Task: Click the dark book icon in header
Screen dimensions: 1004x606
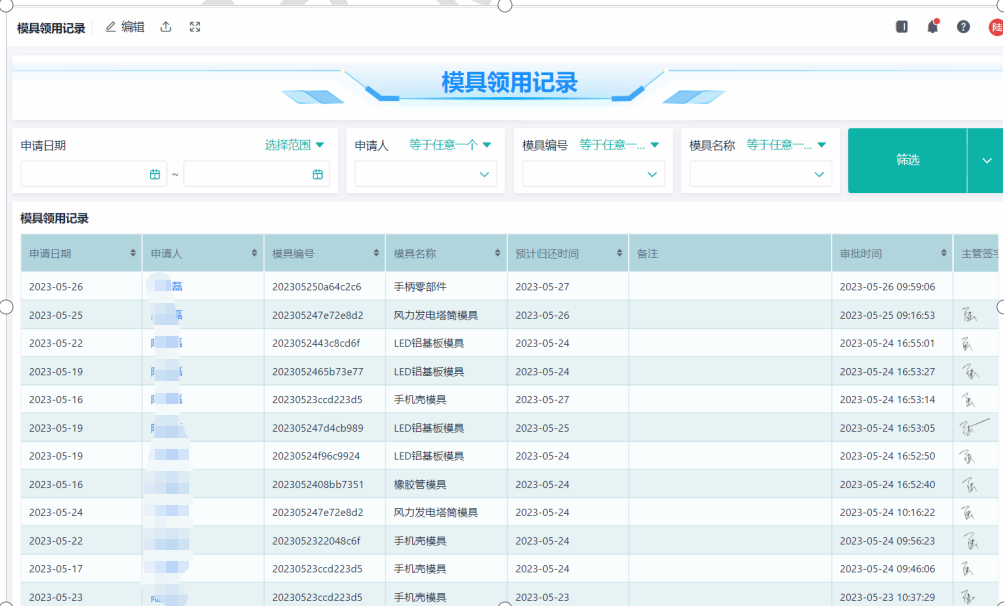Action: (901, 27)
